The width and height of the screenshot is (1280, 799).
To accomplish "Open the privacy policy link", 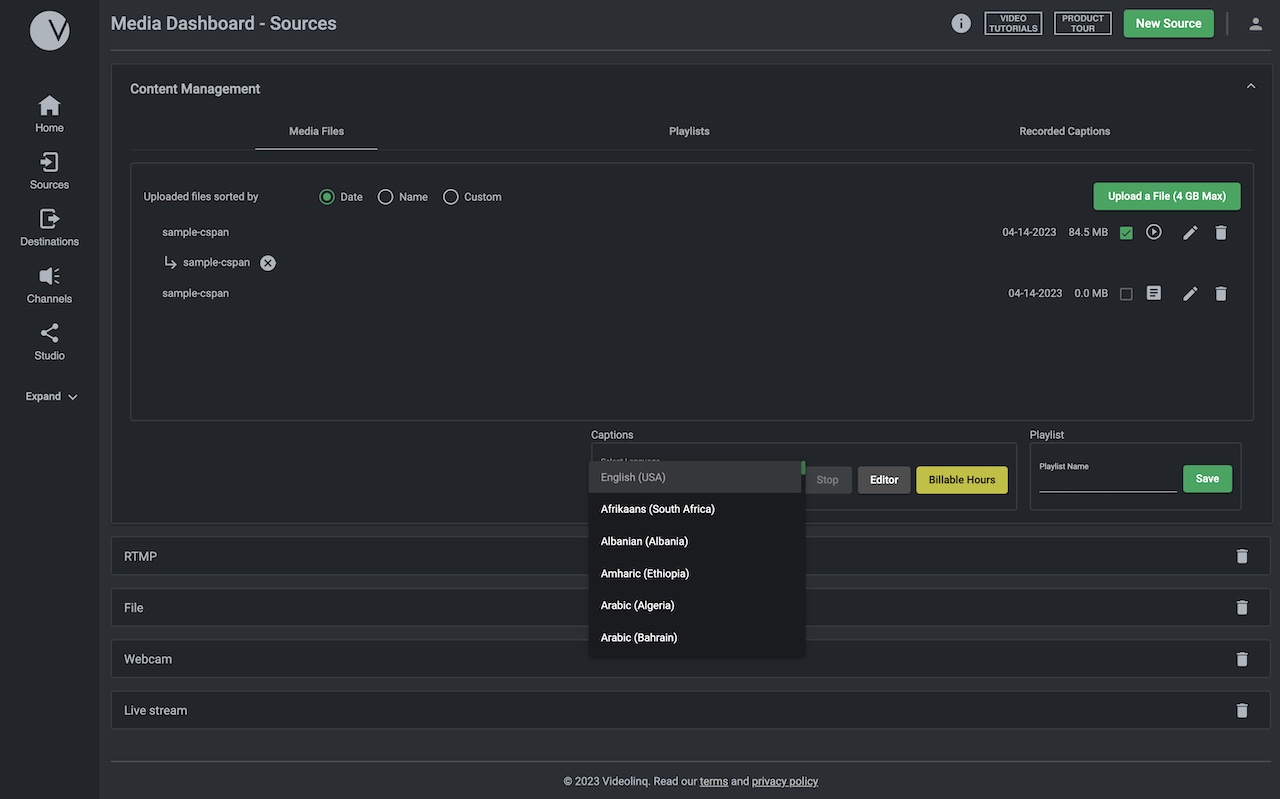I will click(784, 781).
